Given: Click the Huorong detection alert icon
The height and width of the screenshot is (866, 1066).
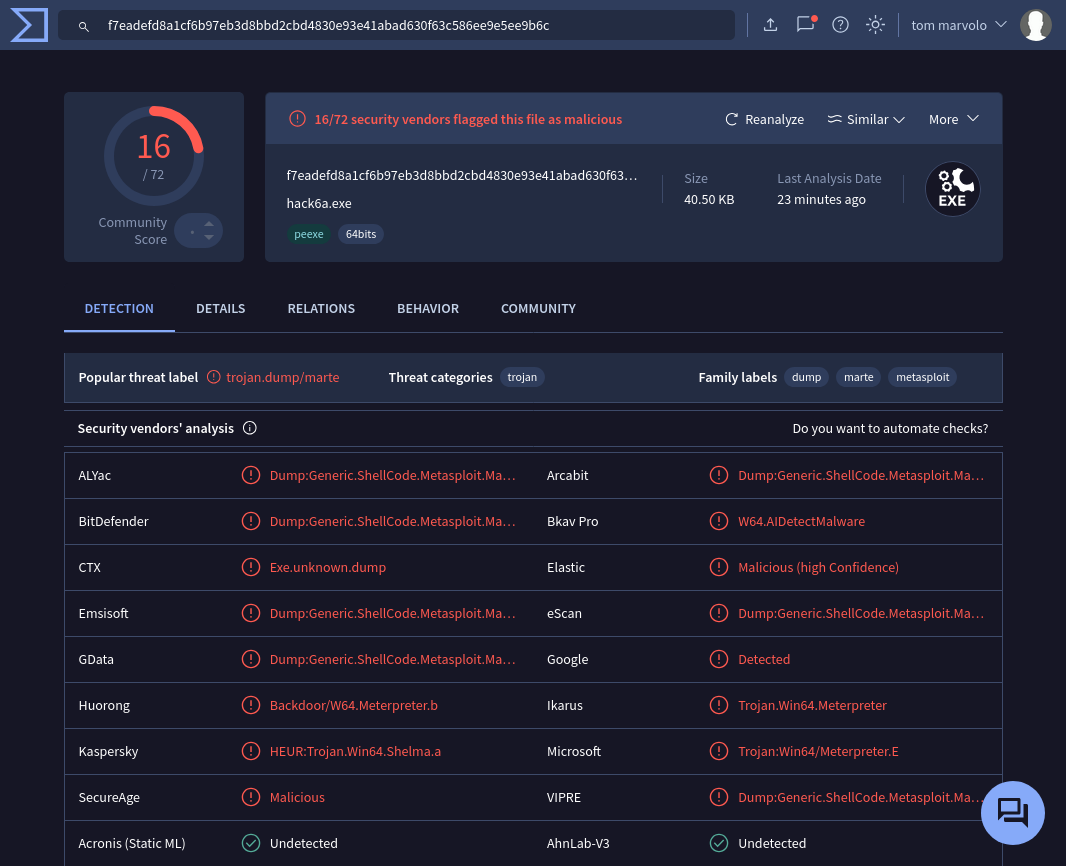Looking at the screenshot, I should 251,705.
